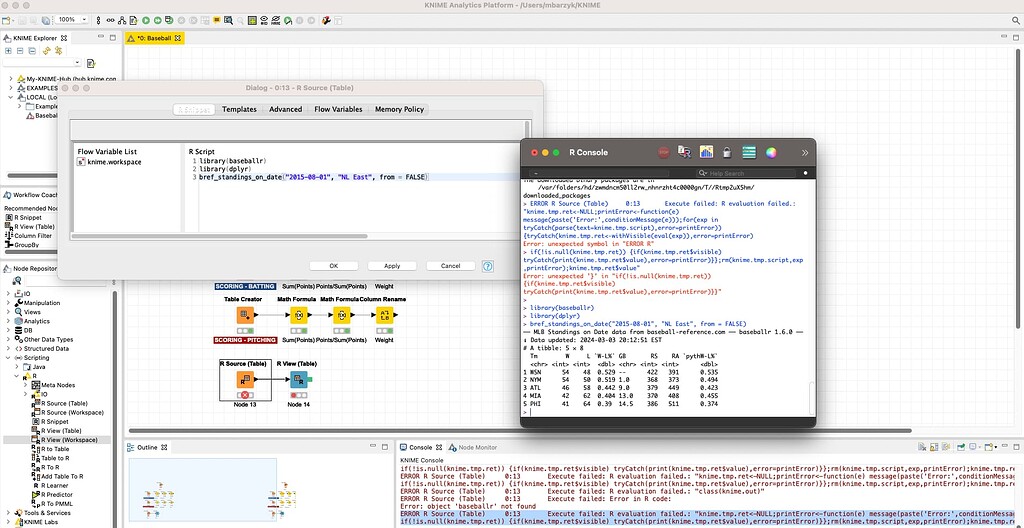Click the workflow canvas horizontal scrollbar
This screenshot has width=1024, height=528.
pos(520,431)
